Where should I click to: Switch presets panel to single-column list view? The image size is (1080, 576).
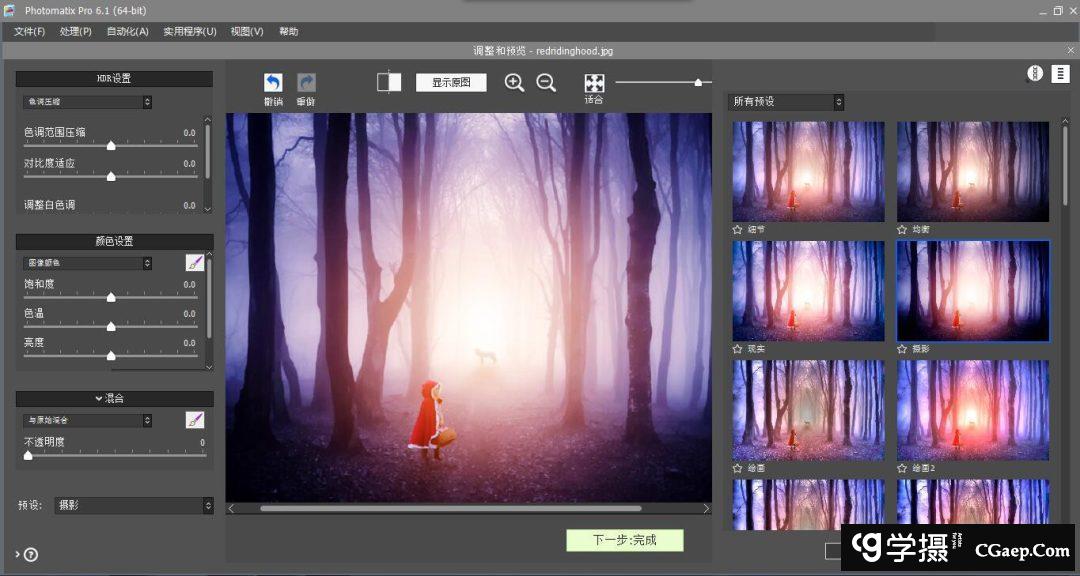[x=1061, y=74]
